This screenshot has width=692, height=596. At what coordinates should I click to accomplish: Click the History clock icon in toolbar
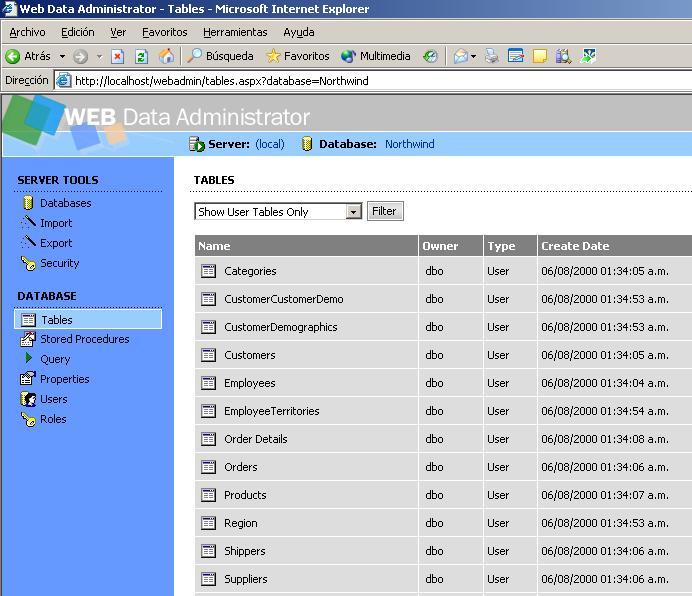click(x=430, y=56)
